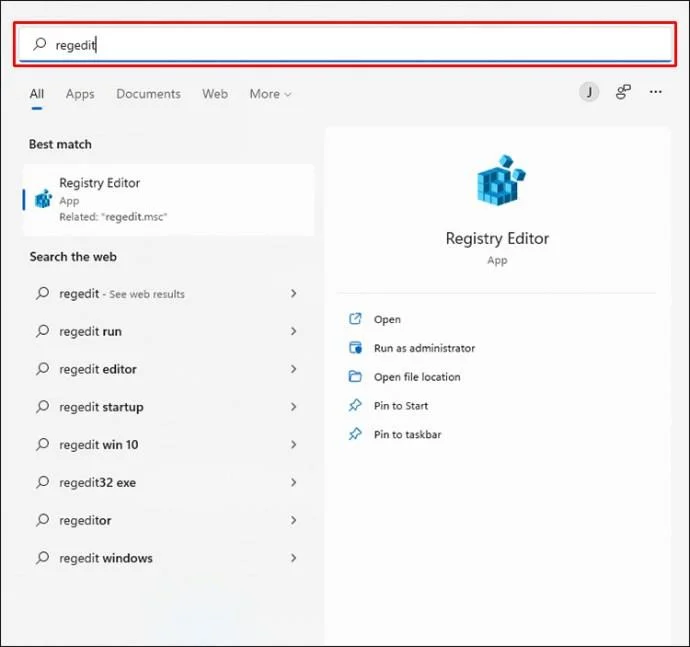Click search icon beside 'regedit windows'
Screen dimensions: 690x647
(42, 558)
